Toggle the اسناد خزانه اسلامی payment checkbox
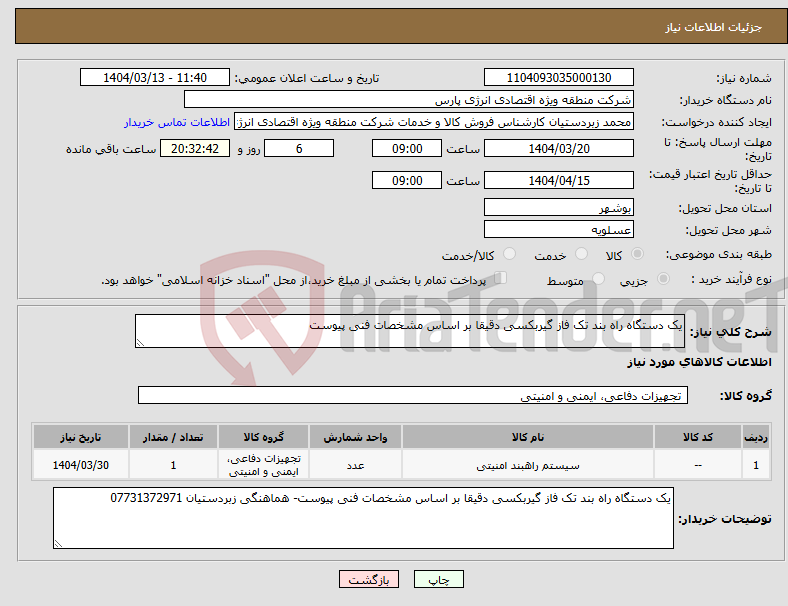Viewport: 788px width, 606px height. coord(500,278)
